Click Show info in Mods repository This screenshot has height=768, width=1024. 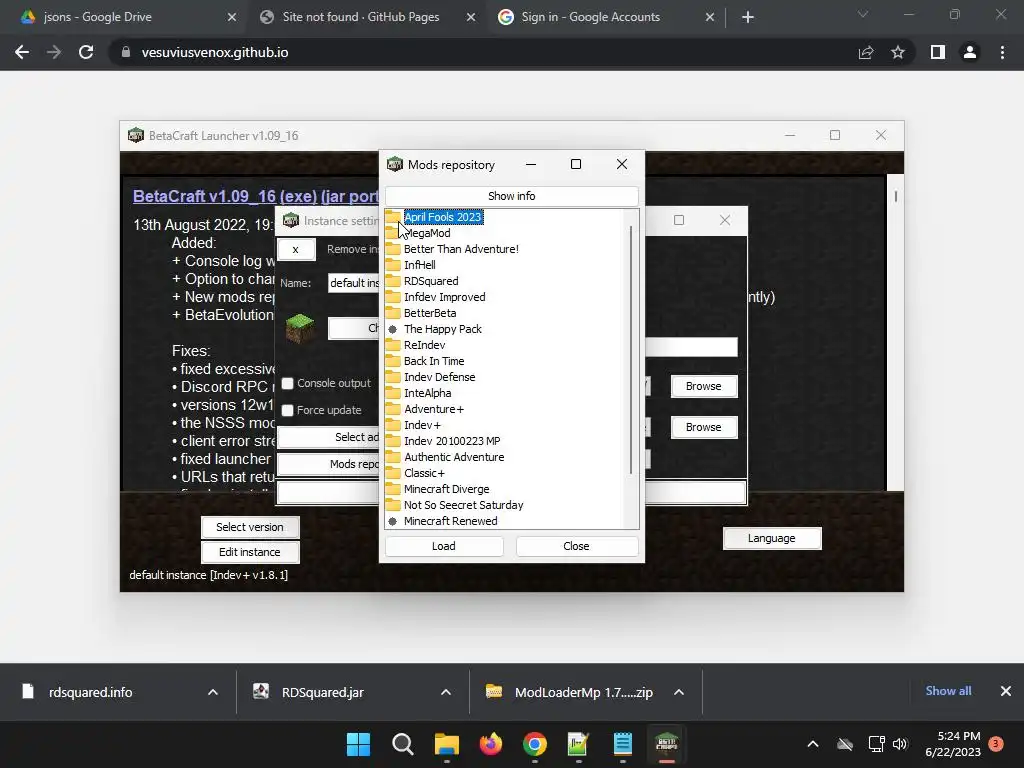(511, 196)
